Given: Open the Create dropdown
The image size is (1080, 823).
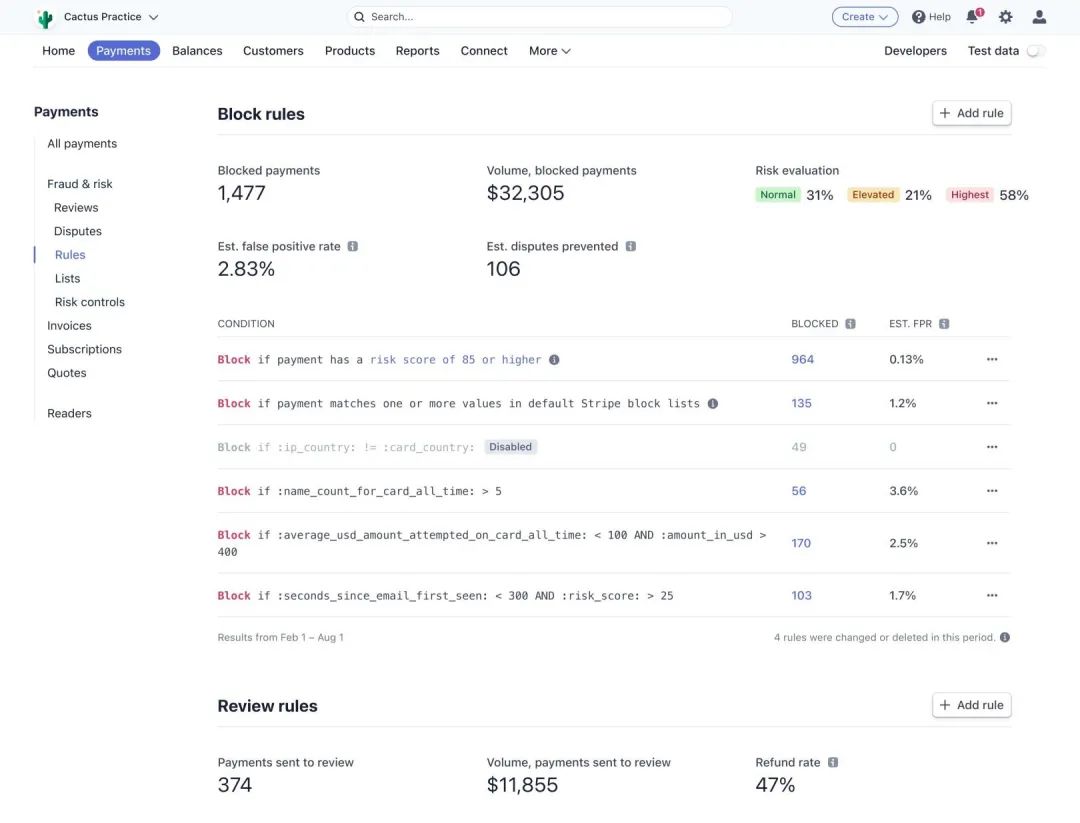Looking at the screenshot, I should pos(864,16).
